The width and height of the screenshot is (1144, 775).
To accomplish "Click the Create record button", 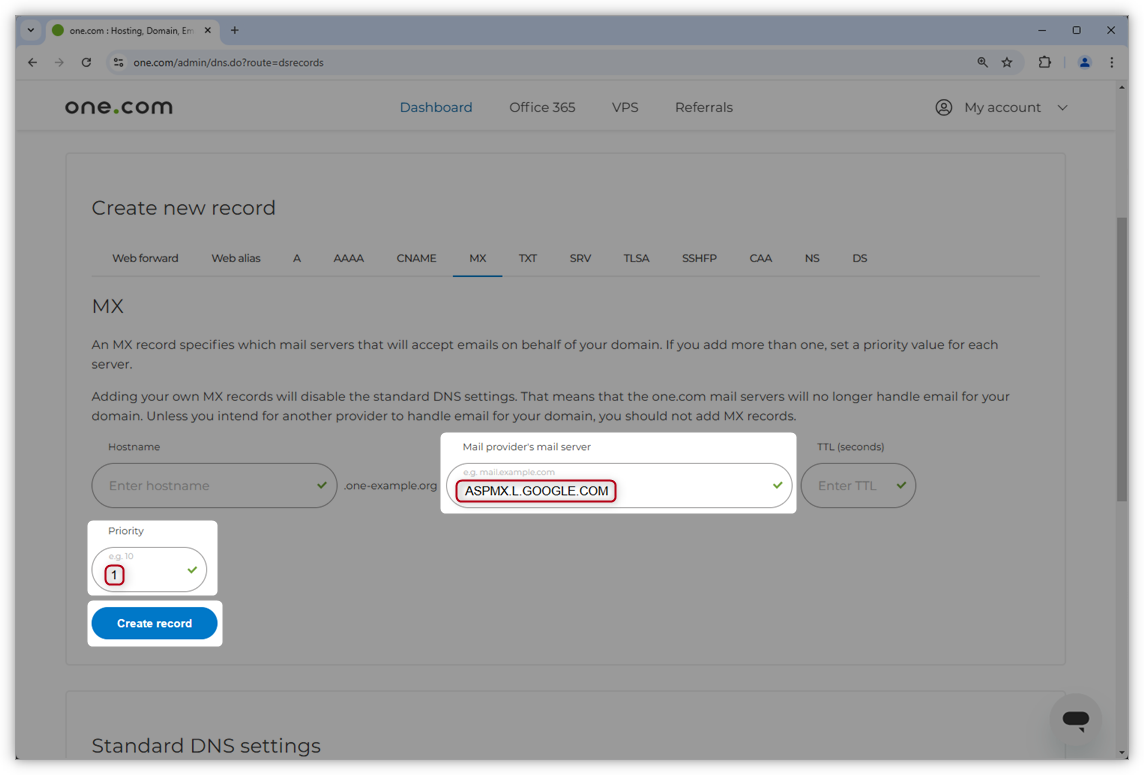I will tap(154, 622).
